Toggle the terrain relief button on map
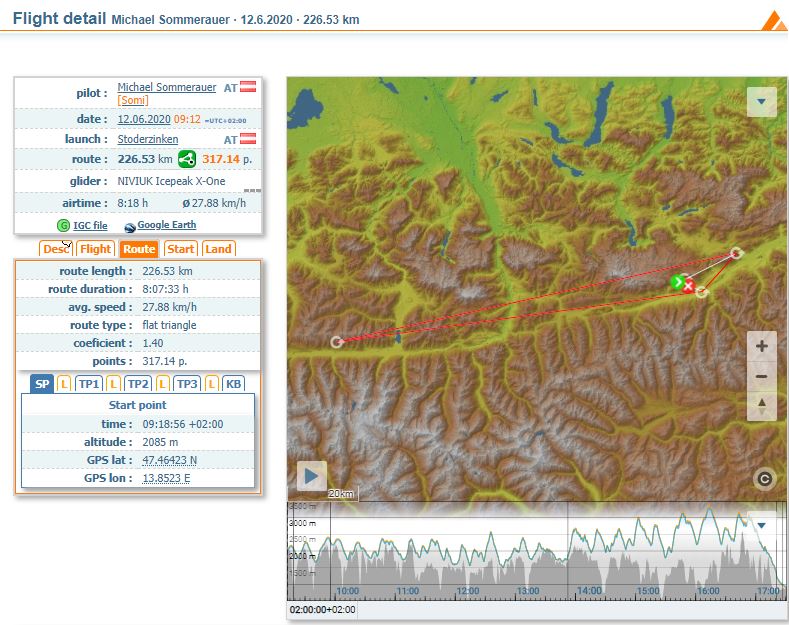Screen dimensions: 789x625 (x=762, y=406)
